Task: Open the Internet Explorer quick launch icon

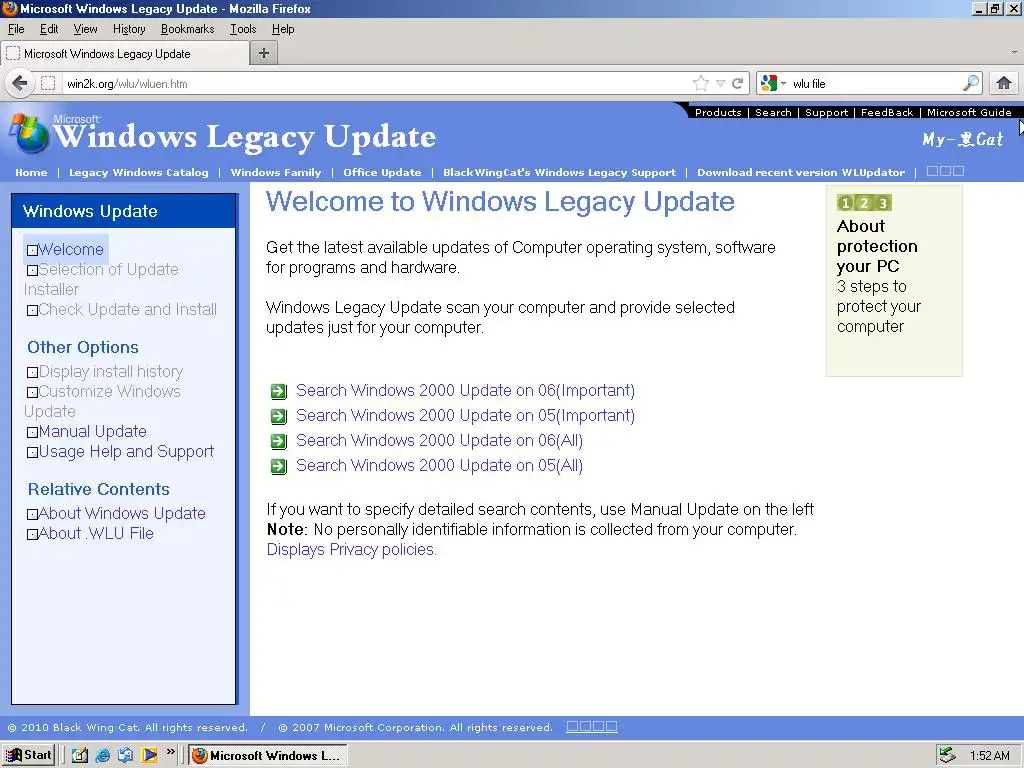Action: click(103, 756)
